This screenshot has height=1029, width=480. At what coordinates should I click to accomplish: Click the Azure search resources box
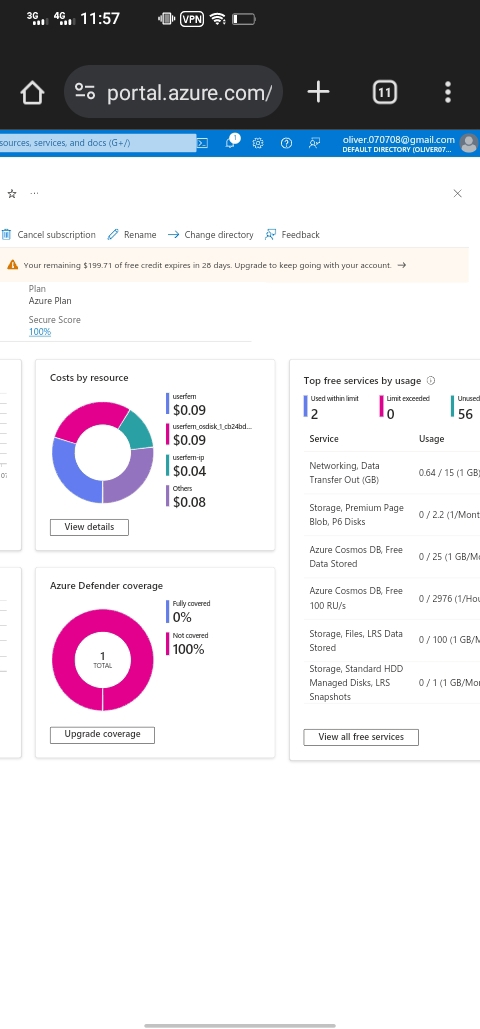click(x=98, y=142)
